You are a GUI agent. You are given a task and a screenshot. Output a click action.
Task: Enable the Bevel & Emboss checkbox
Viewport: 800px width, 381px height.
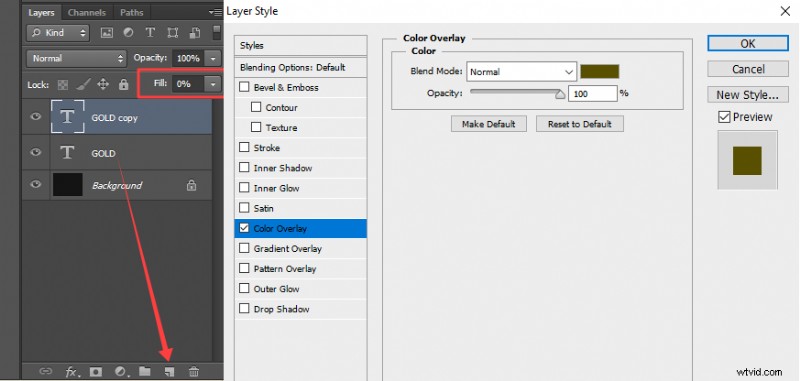click(x=244, y=87)
